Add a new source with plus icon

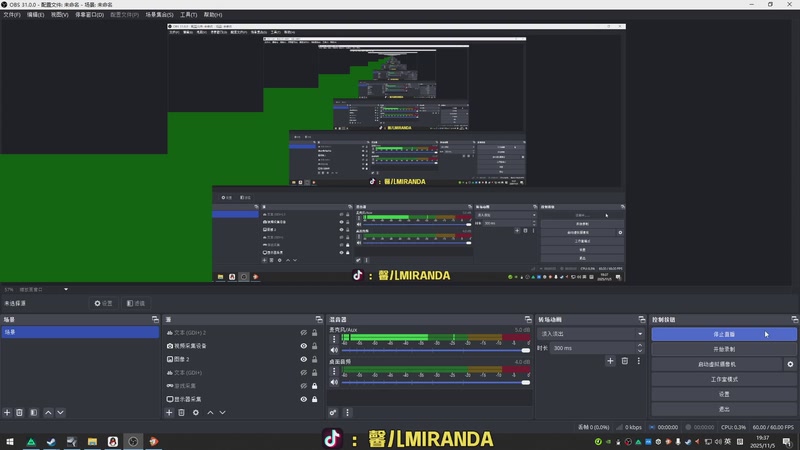click(169, 412)
